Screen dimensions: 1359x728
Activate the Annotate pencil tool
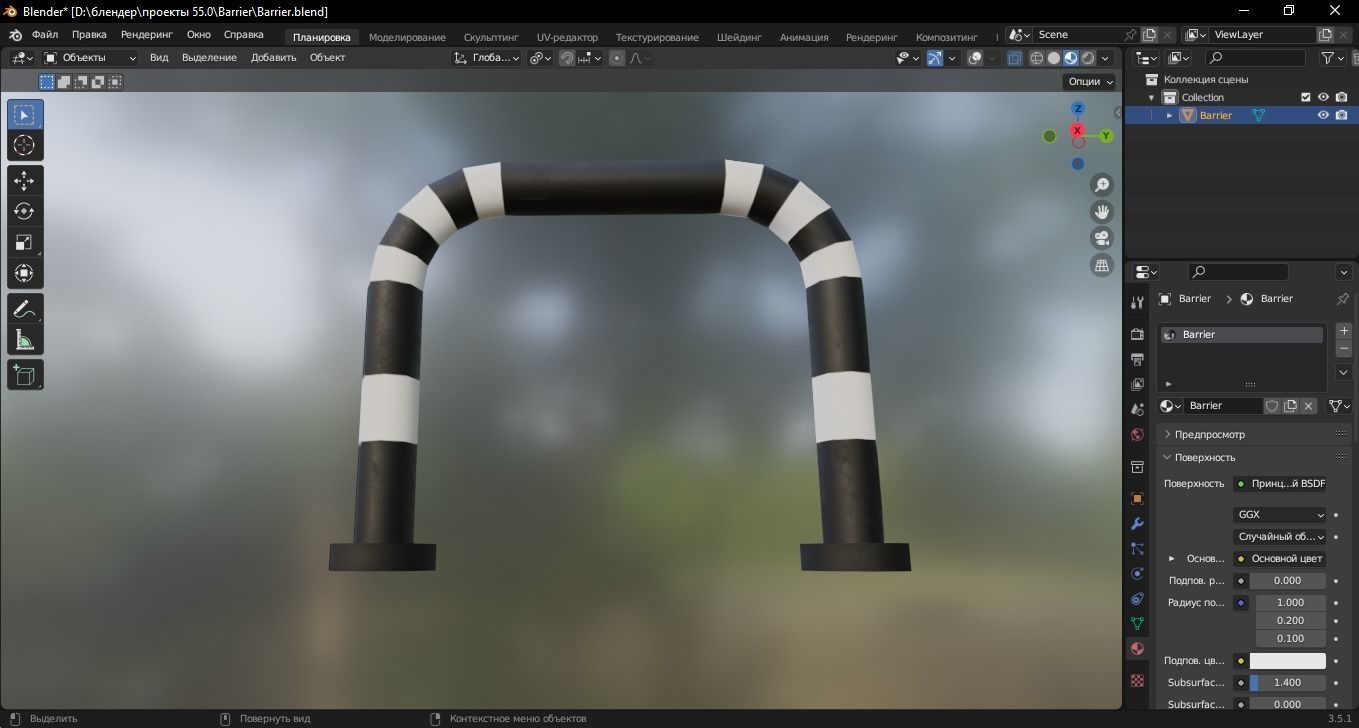[x=25, y=309]
